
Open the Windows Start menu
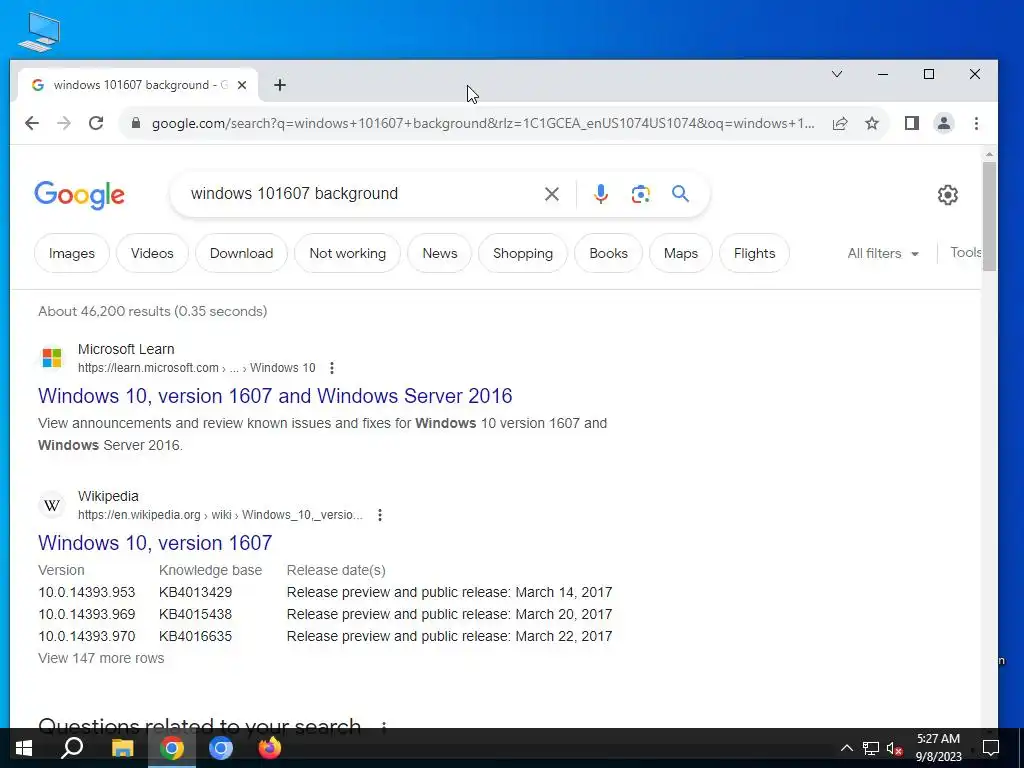(x=24, y=748)
